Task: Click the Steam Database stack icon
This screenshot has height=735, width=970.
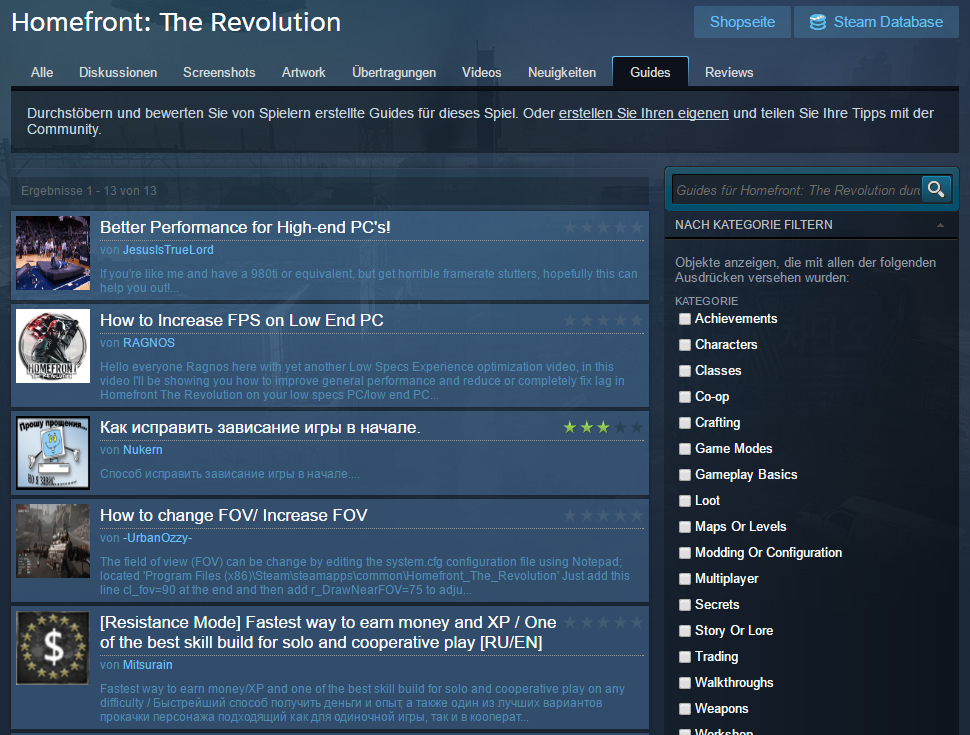Action: coord(818,22)
